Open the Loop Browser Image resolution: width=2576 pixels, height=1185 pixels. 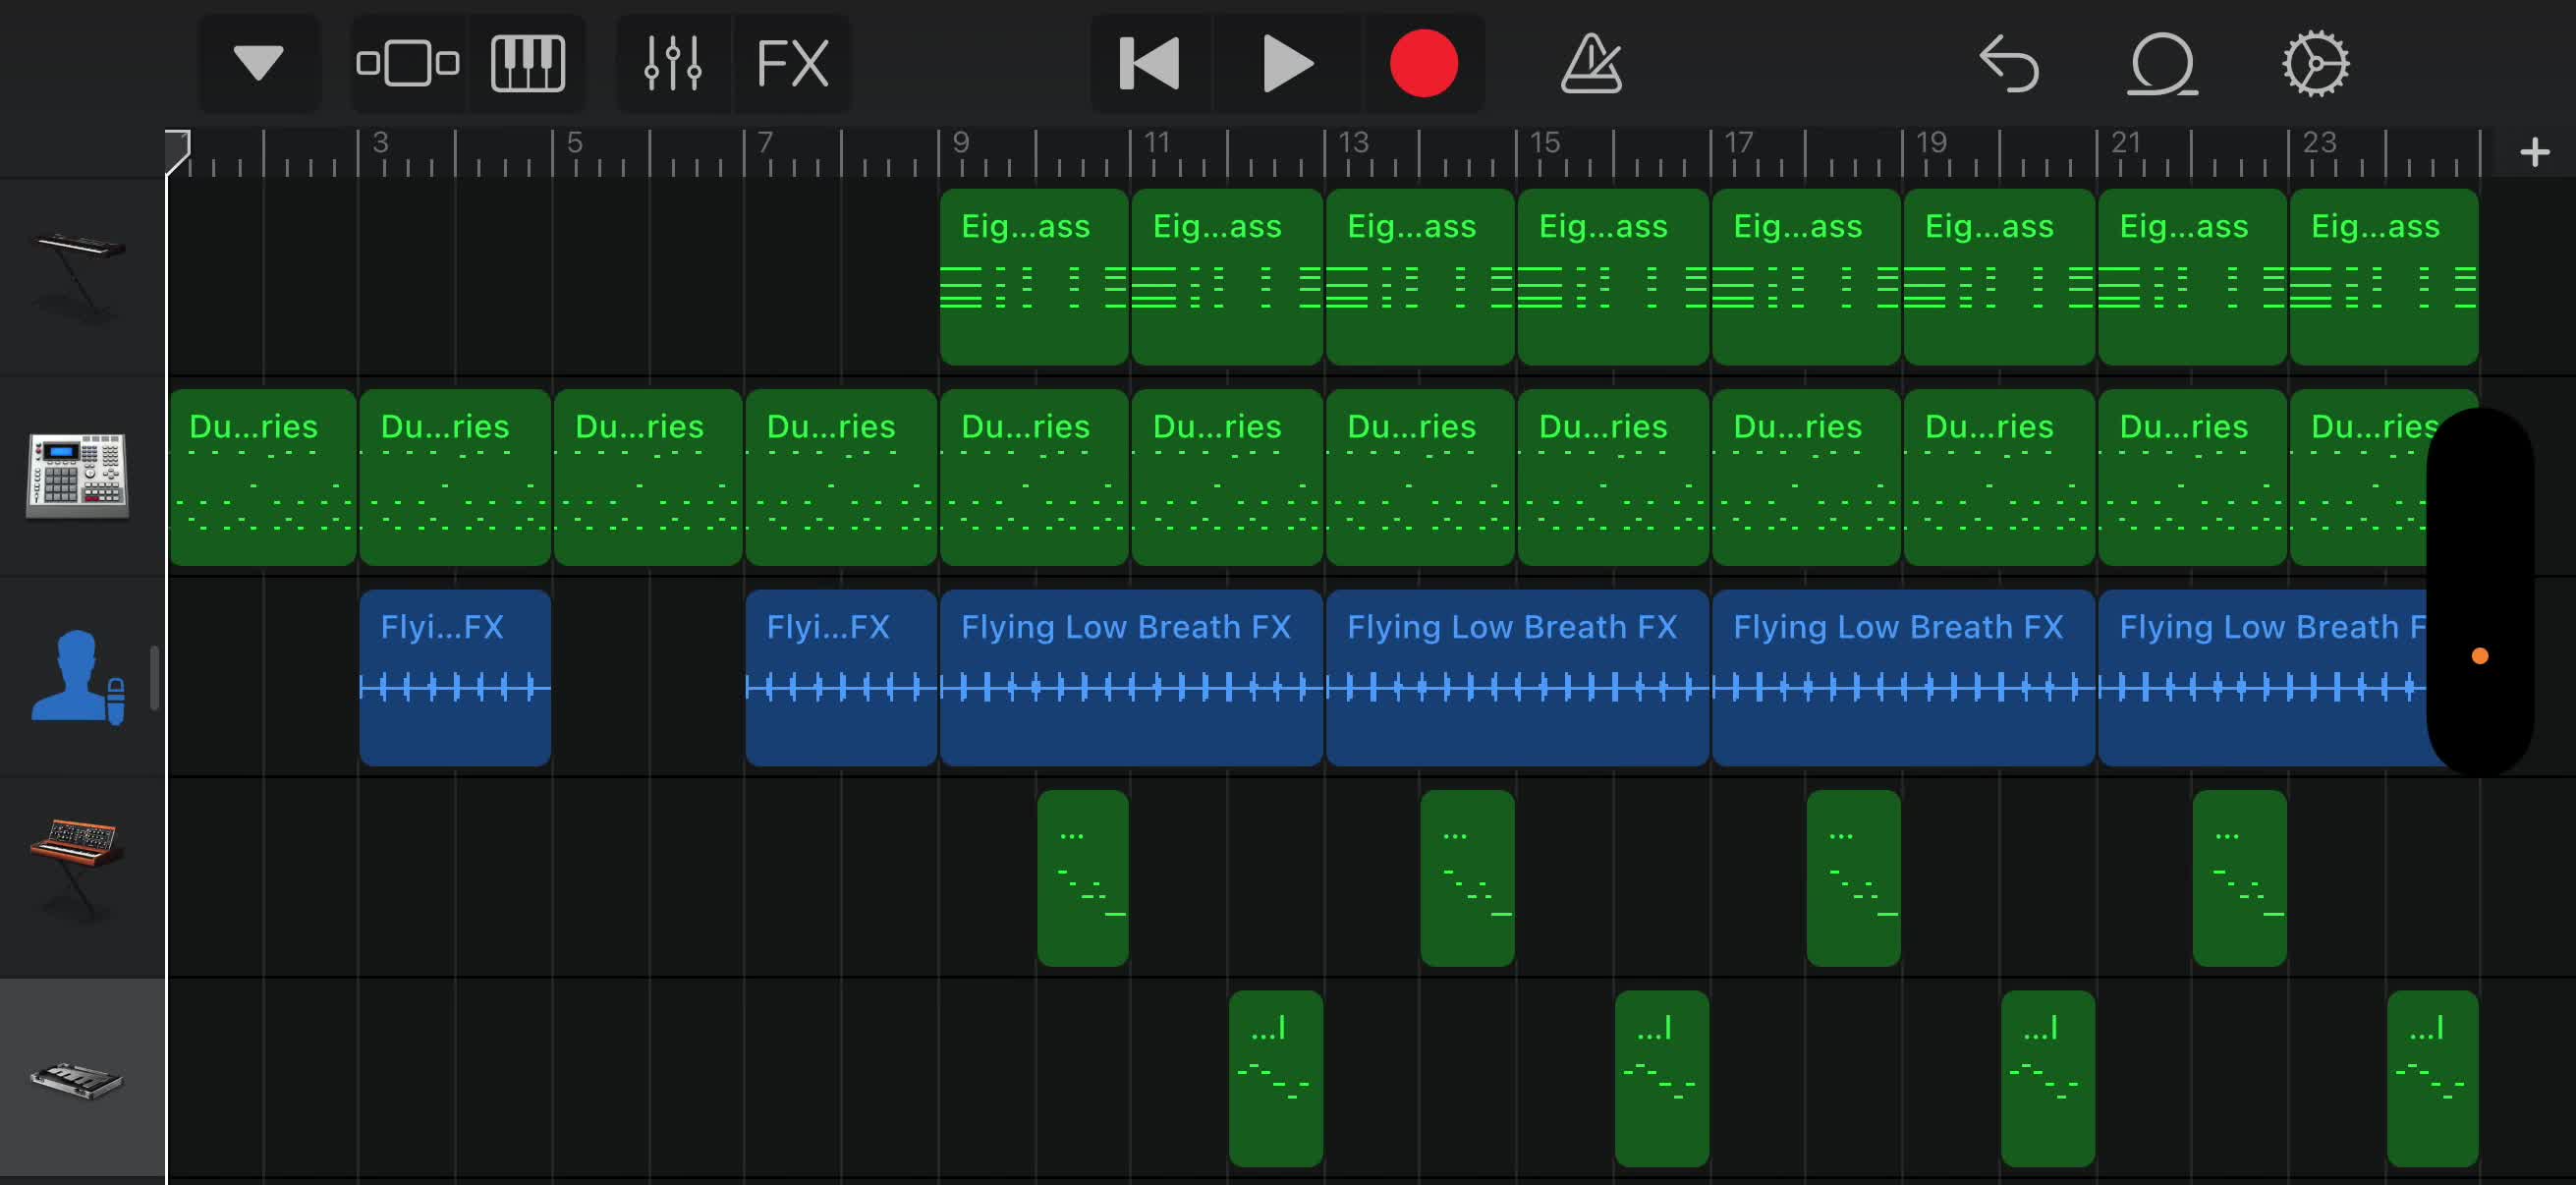(x=2162, y=63)
